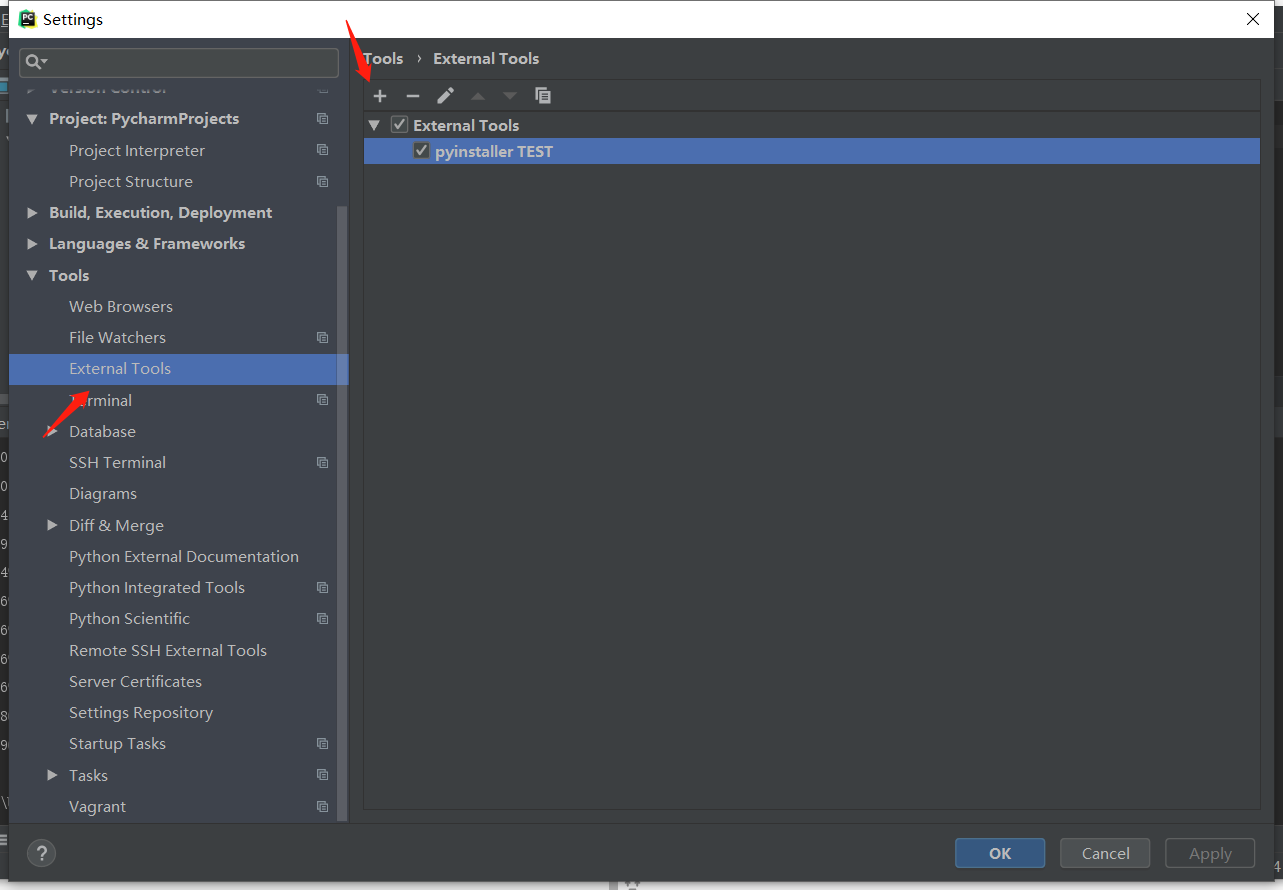
Task: Collapse the Tools section arrow
Action: coord(32,275)
